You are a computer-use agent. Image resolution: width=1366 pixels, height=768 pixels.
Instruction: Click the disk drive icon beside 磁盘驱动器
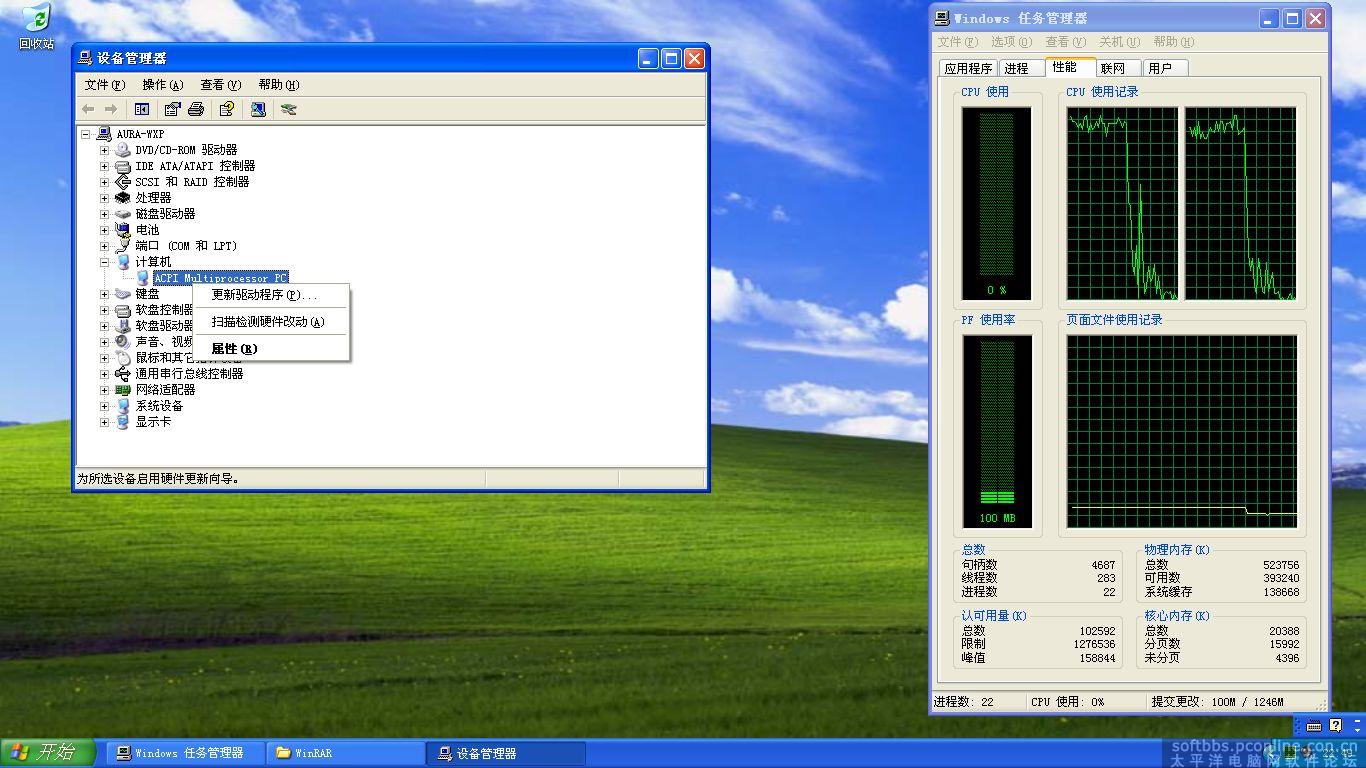123,214
